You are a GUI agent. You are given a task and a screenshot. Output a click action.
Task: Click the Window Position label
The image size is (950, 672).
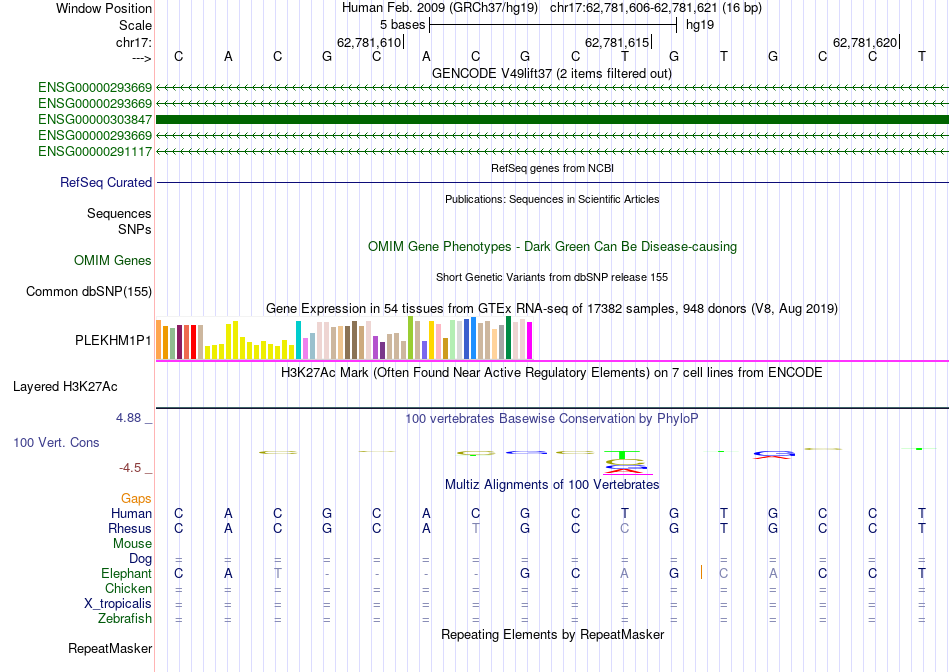[104, 8]
